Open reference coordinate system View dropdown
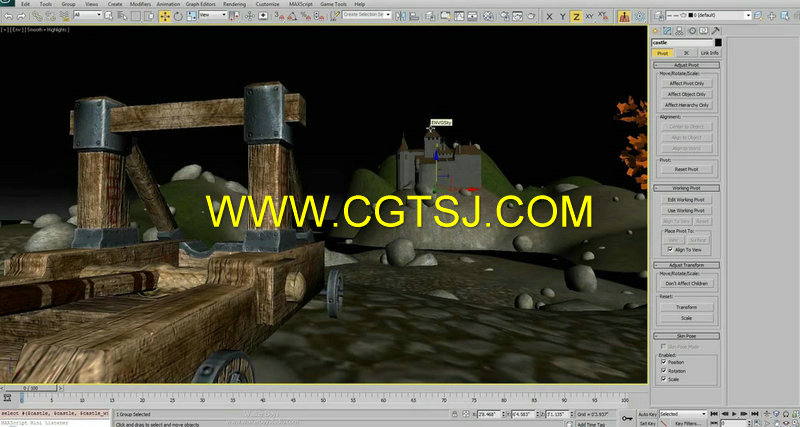Viewport: 800px width, 427px height. tap(213, 15)
